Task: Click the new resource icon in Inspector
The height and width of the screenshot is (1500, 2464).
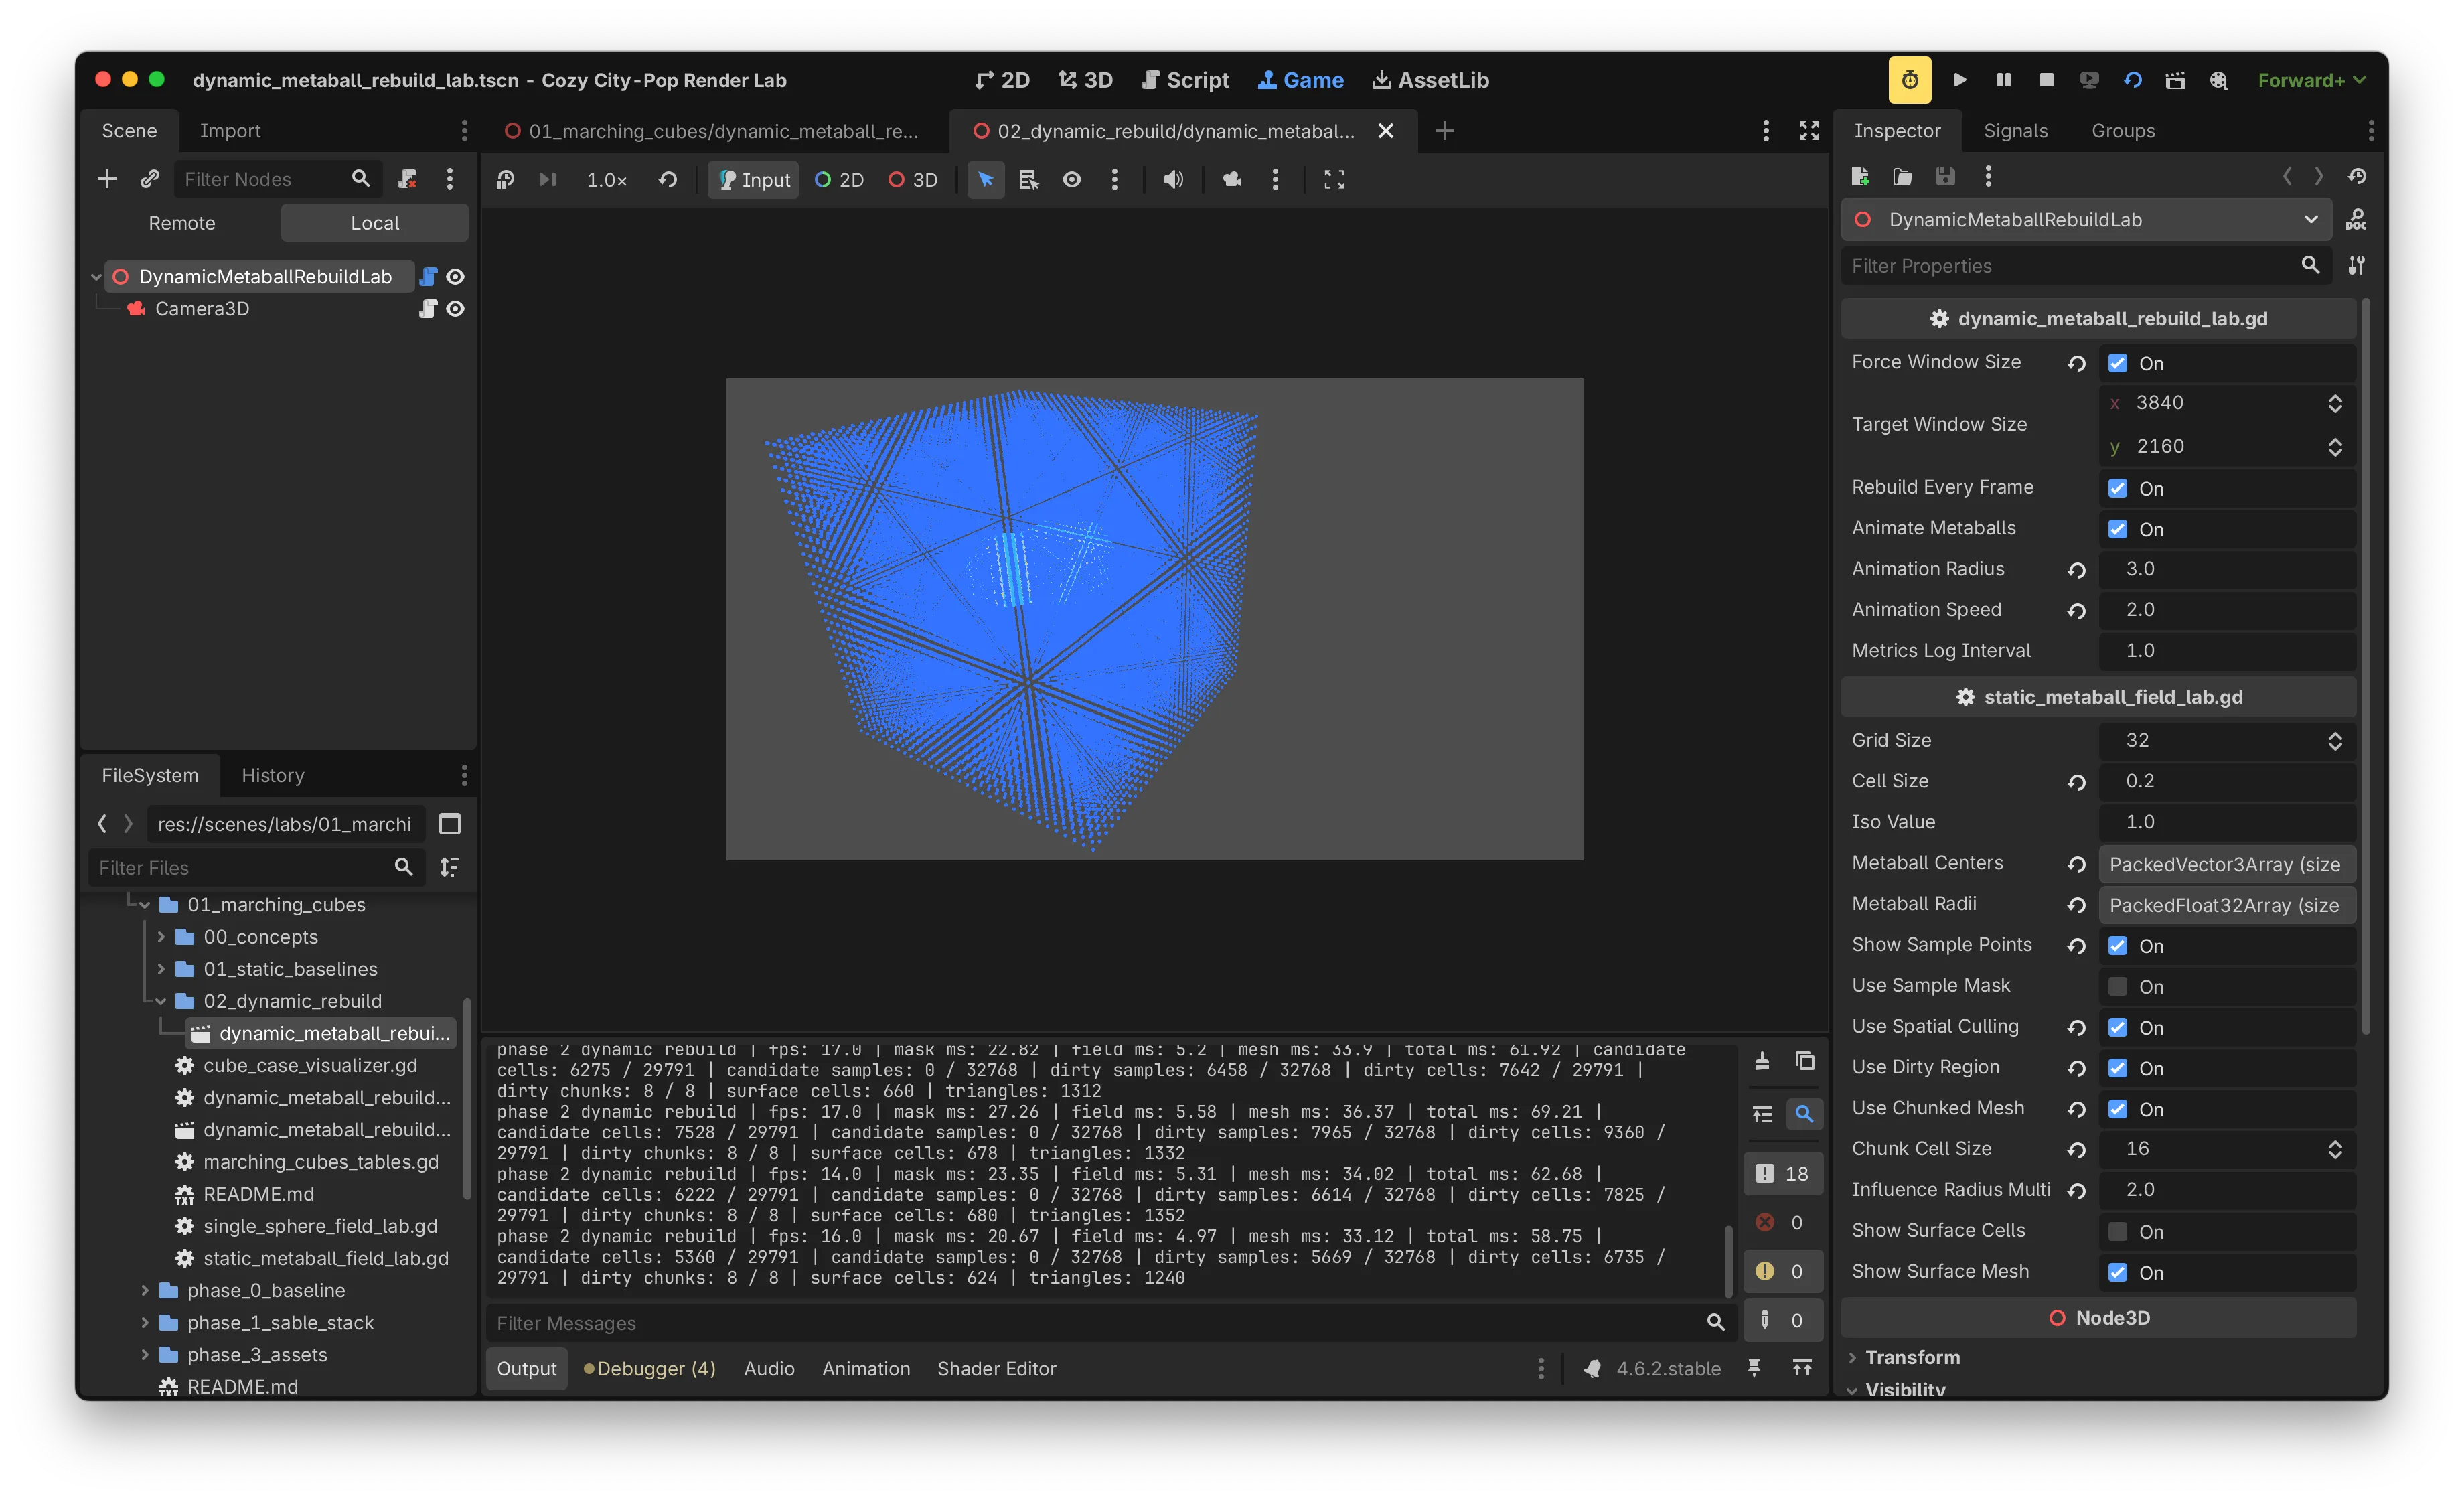Action: tap(1860, 177)
